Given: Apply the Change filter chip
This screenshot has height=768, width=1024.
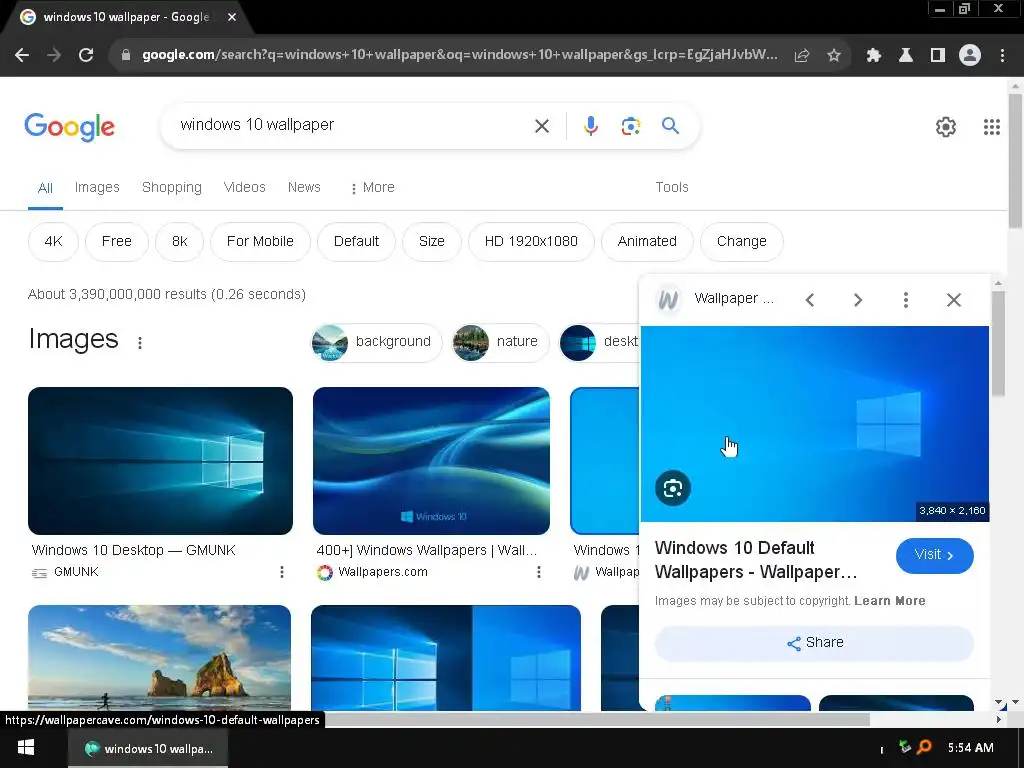Looking at the screenshot, I should [x=742, y=242].
